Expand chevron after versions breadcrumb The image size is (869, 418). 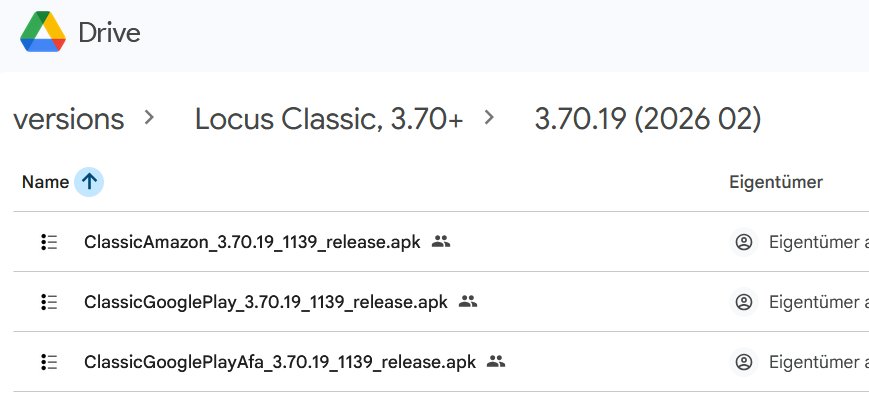click(x=150, y=118)
